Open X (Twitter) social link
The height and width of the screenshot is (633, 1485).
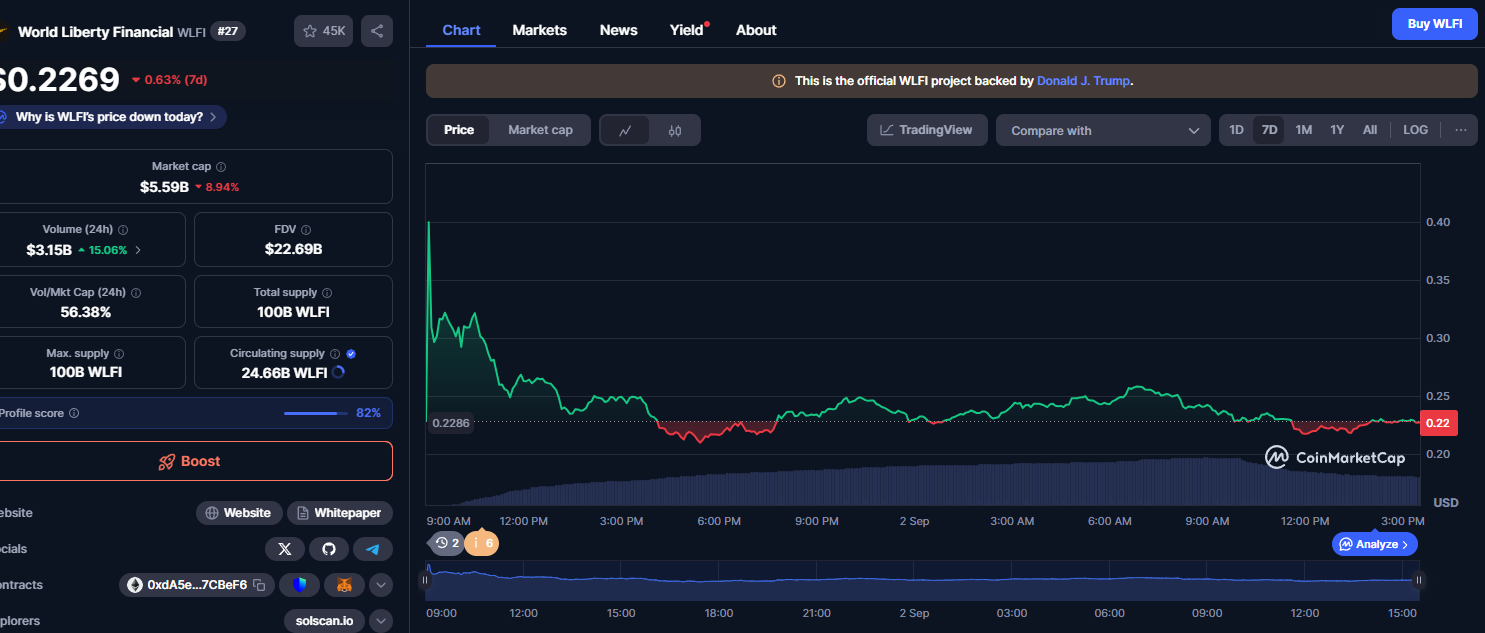[285, 549]
